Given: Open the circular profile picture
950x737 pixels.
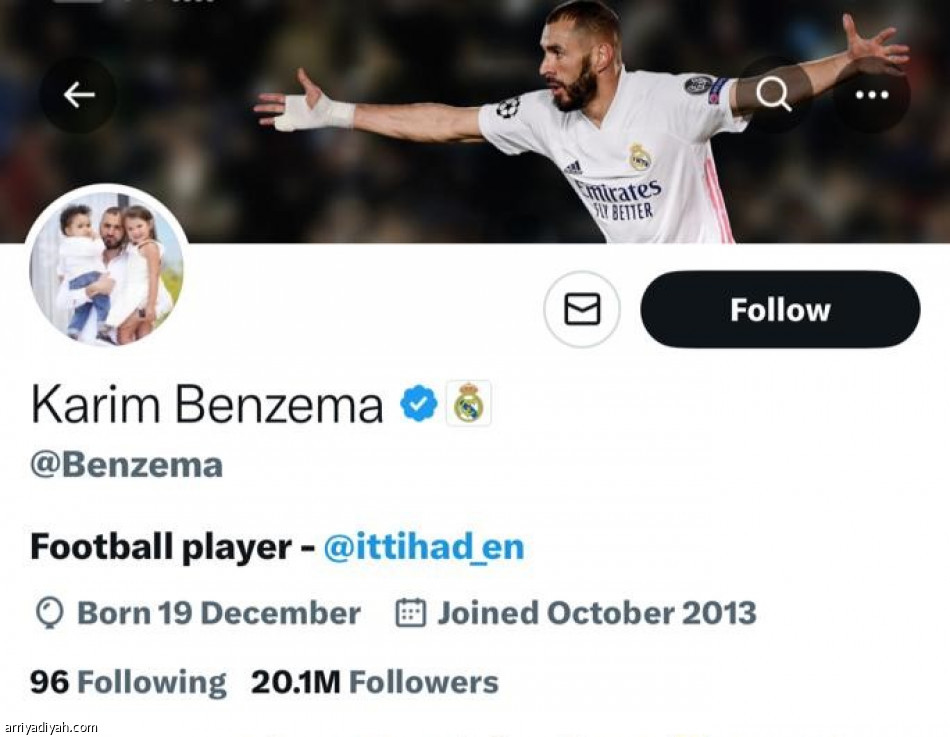Looking at the screenshot, I should (x=106, y=267).
